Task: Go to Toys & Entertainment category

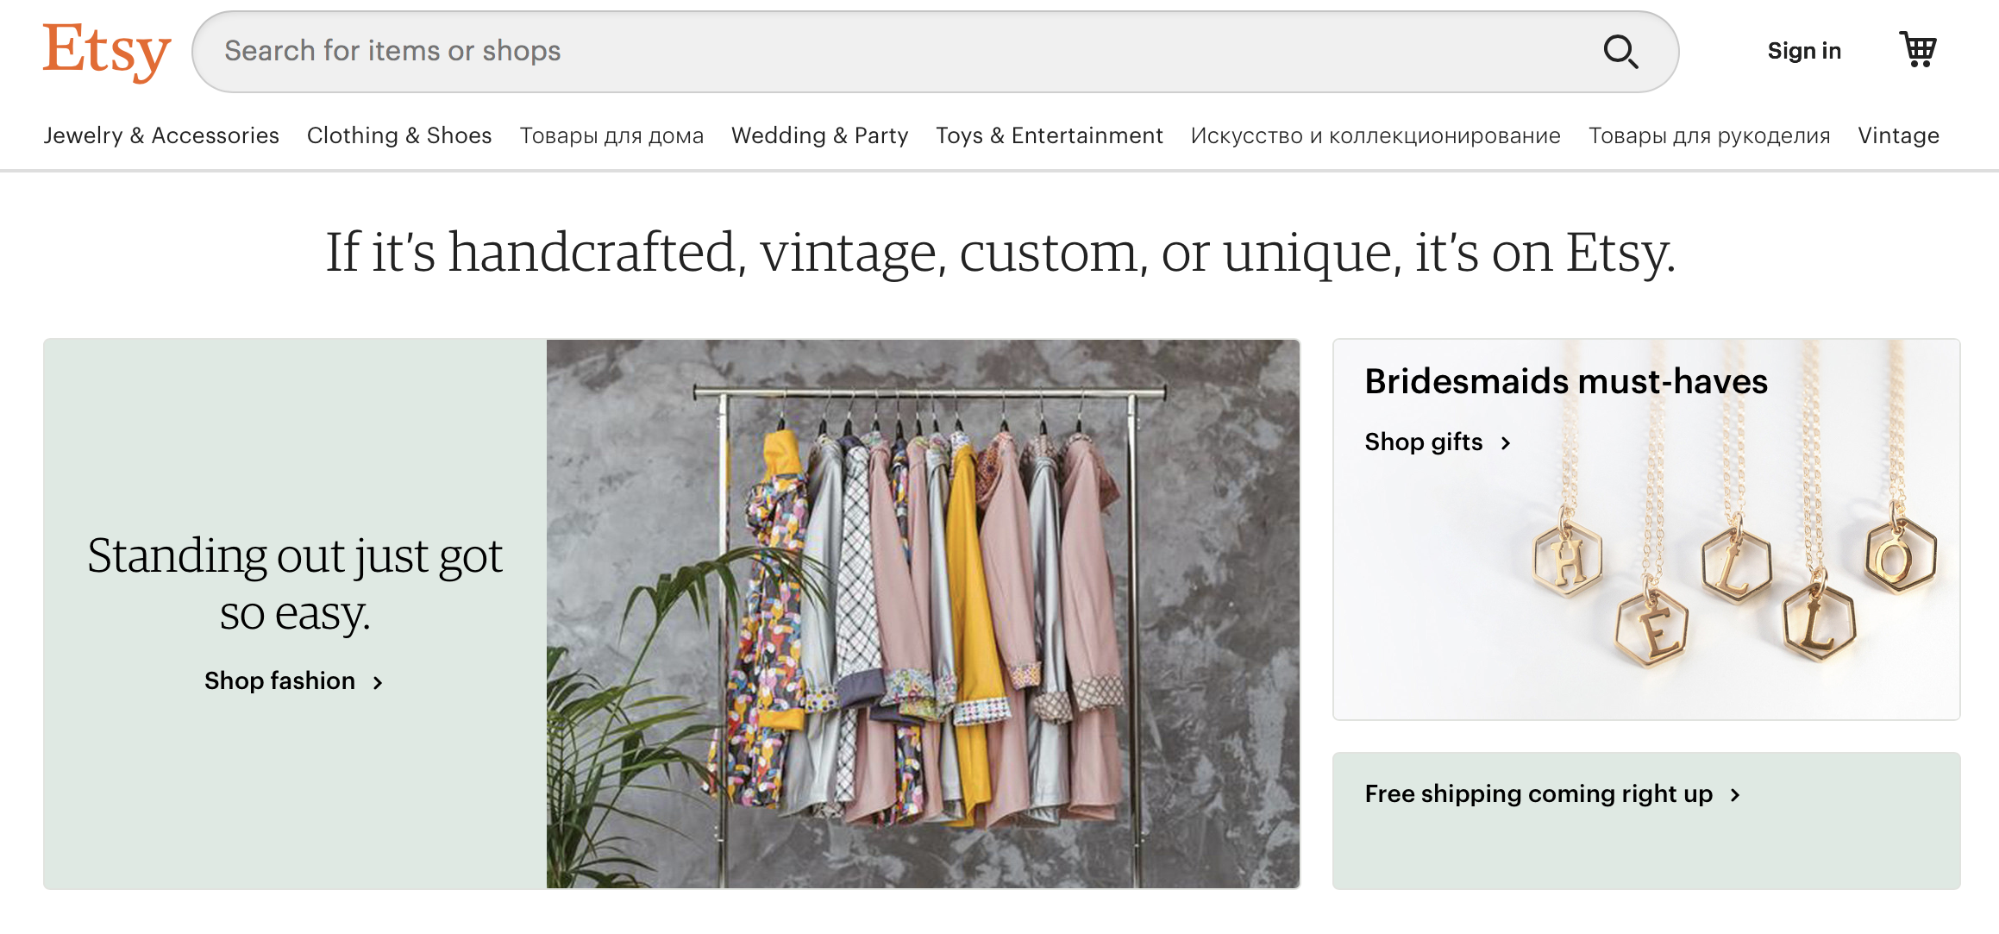Action: 1049,135
